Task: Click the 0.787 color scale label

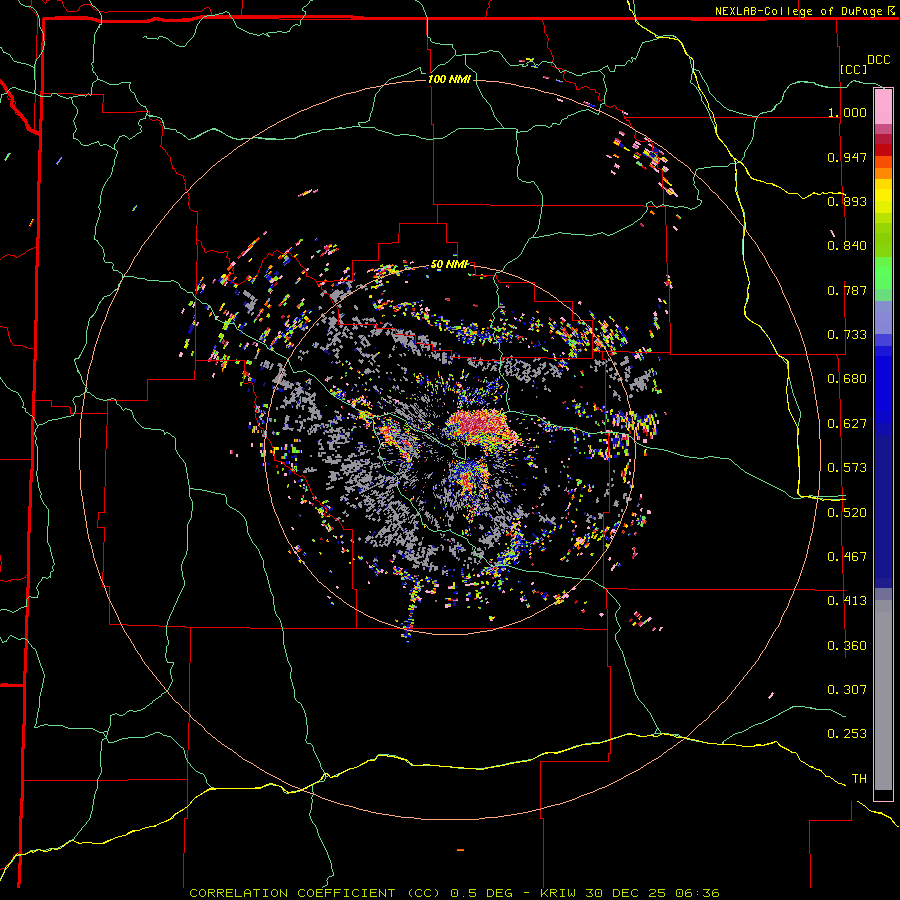Action: click(x=847, y=290)
